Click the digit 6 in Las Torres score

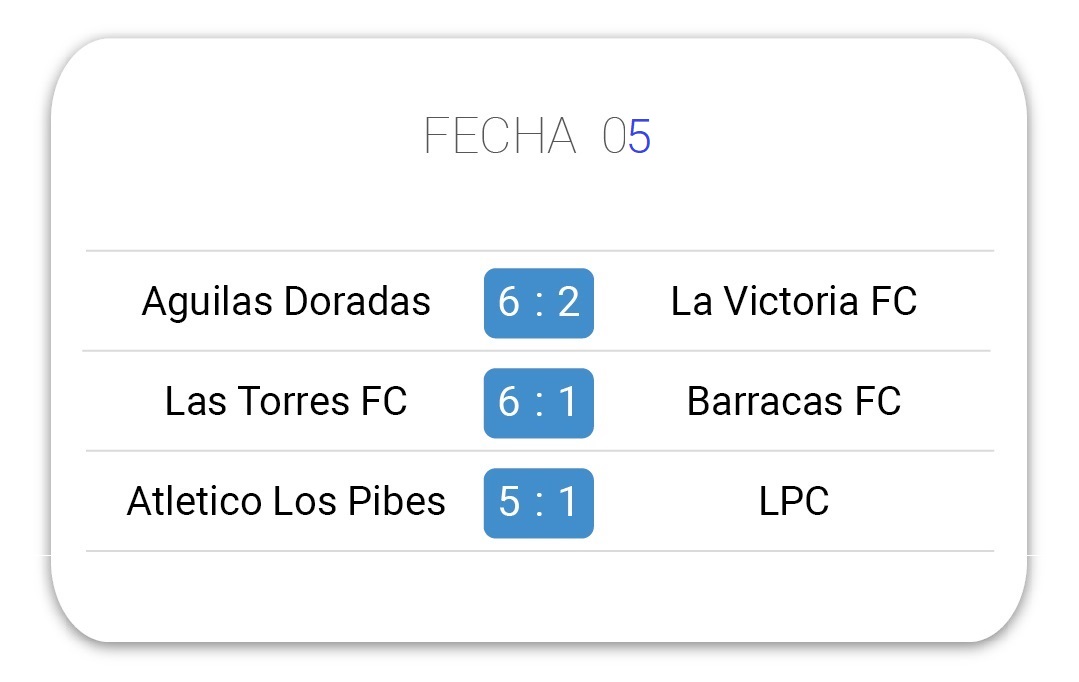pos(509,403)
